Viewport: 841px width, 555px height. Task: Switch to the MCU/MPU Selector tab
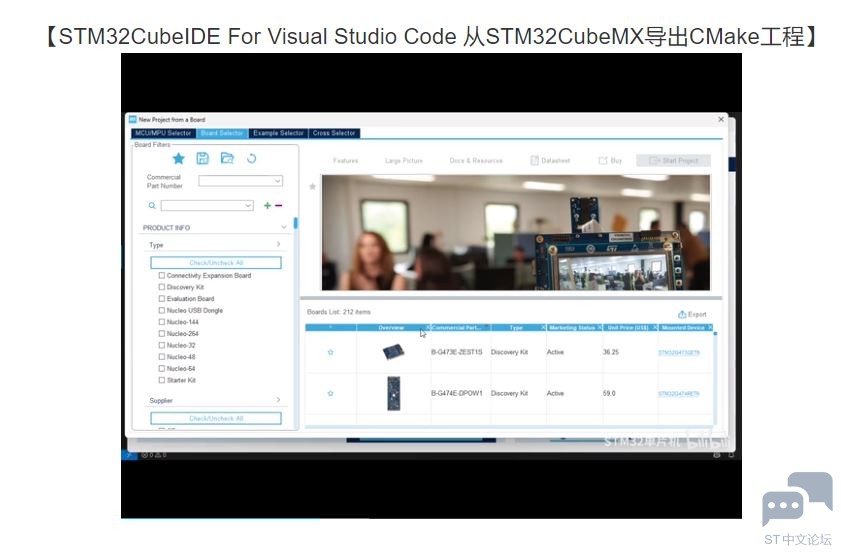[x=163, y=133]
